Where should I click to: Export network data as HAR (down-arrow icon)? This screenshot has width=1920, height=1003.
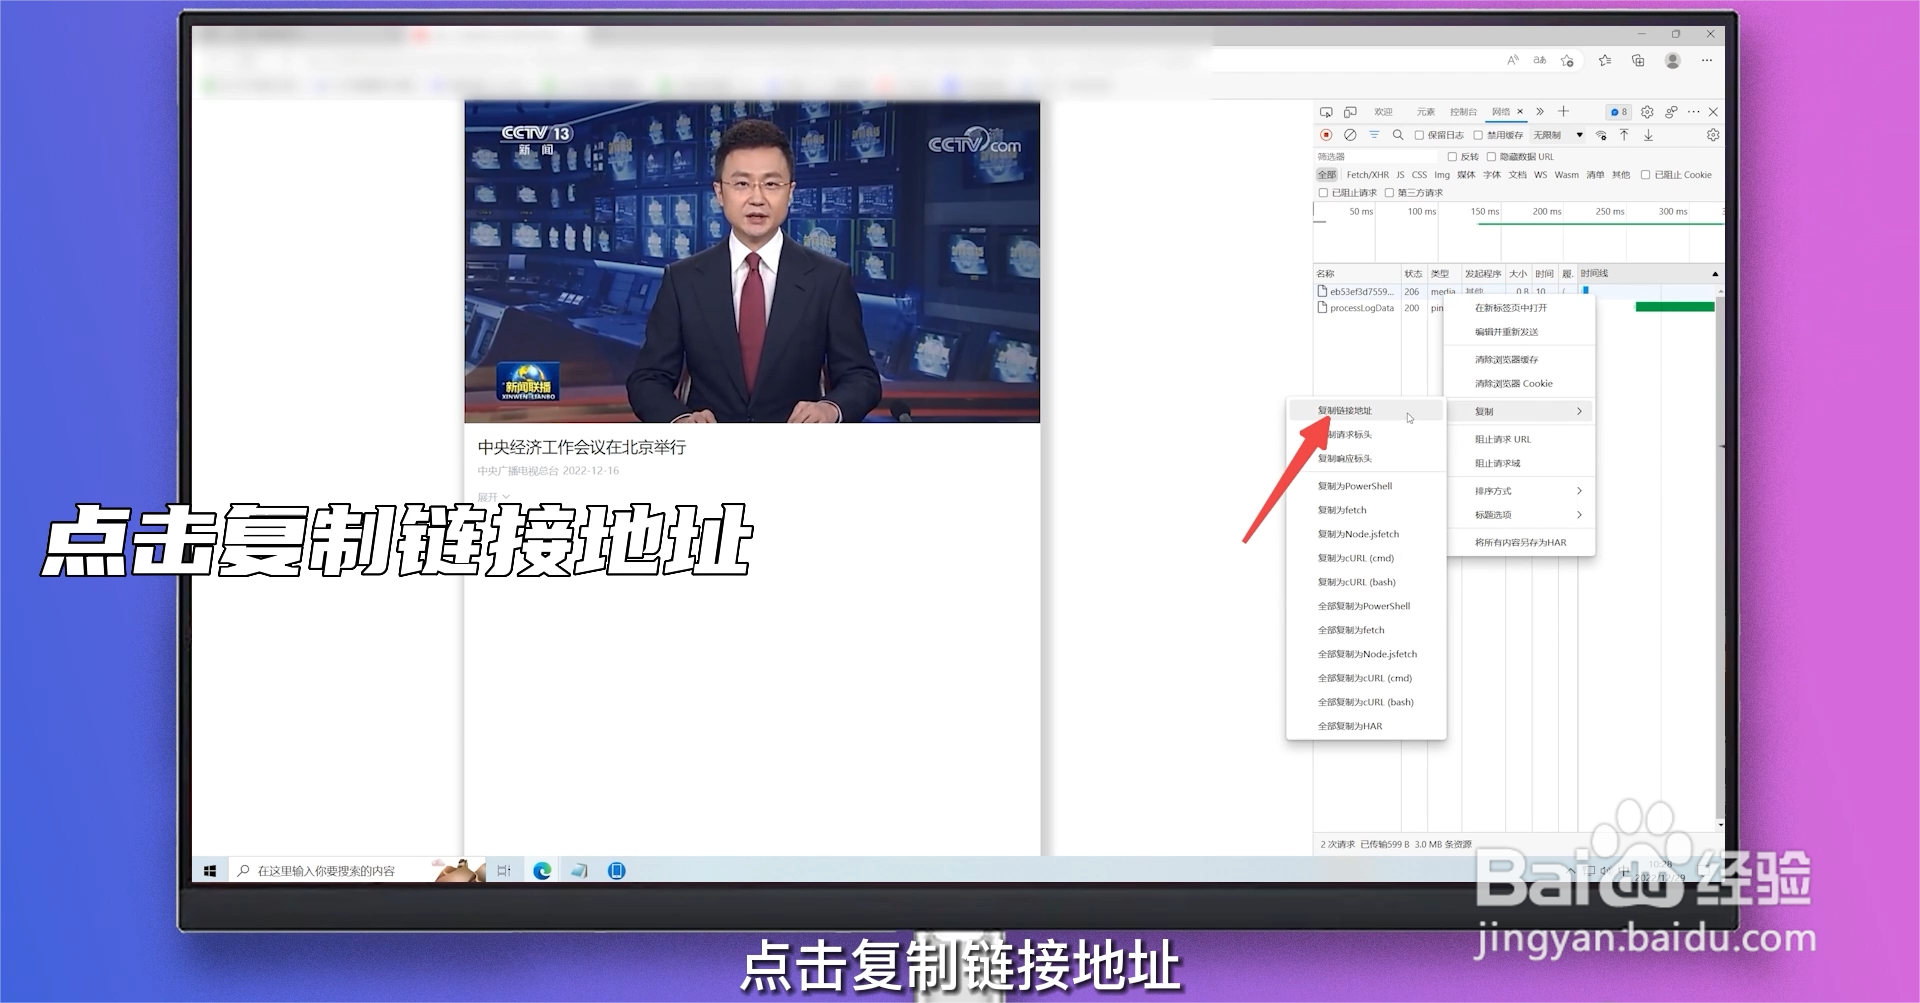(x=1649, y=135)
